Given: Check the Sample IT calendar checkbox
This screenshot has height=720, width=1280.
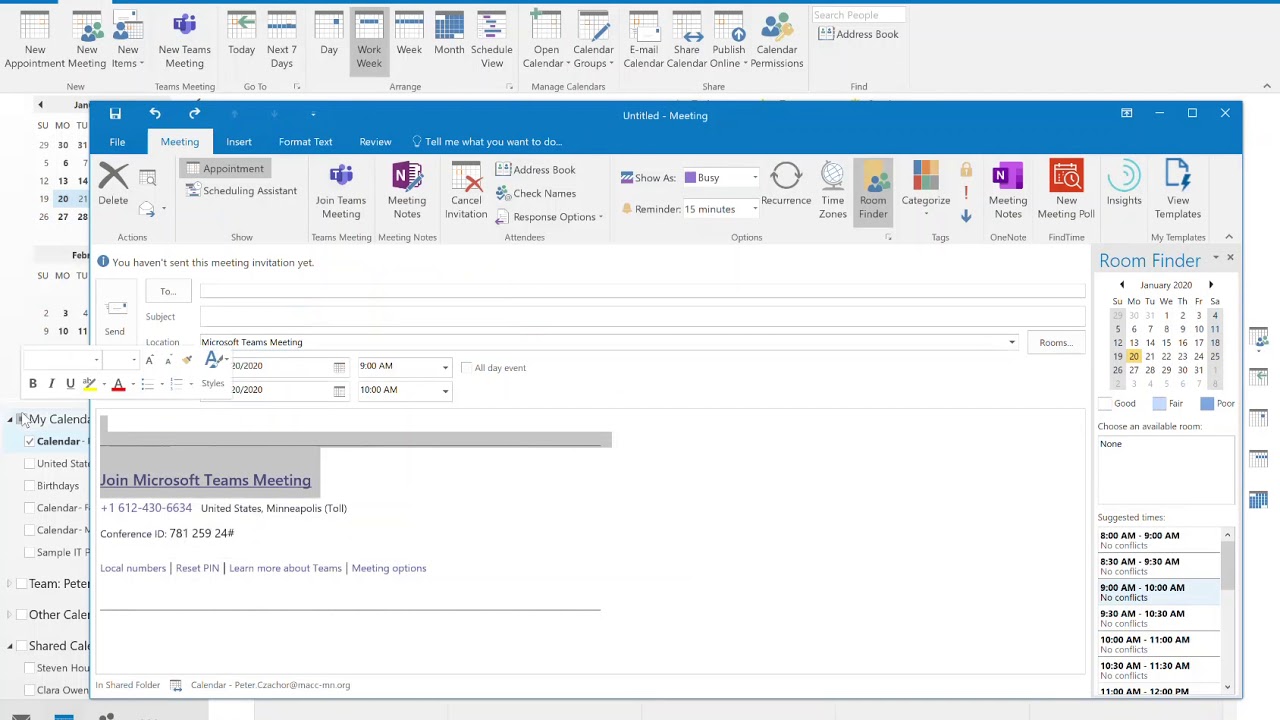Looking at the screenshot, I should (x=30, y=552).
